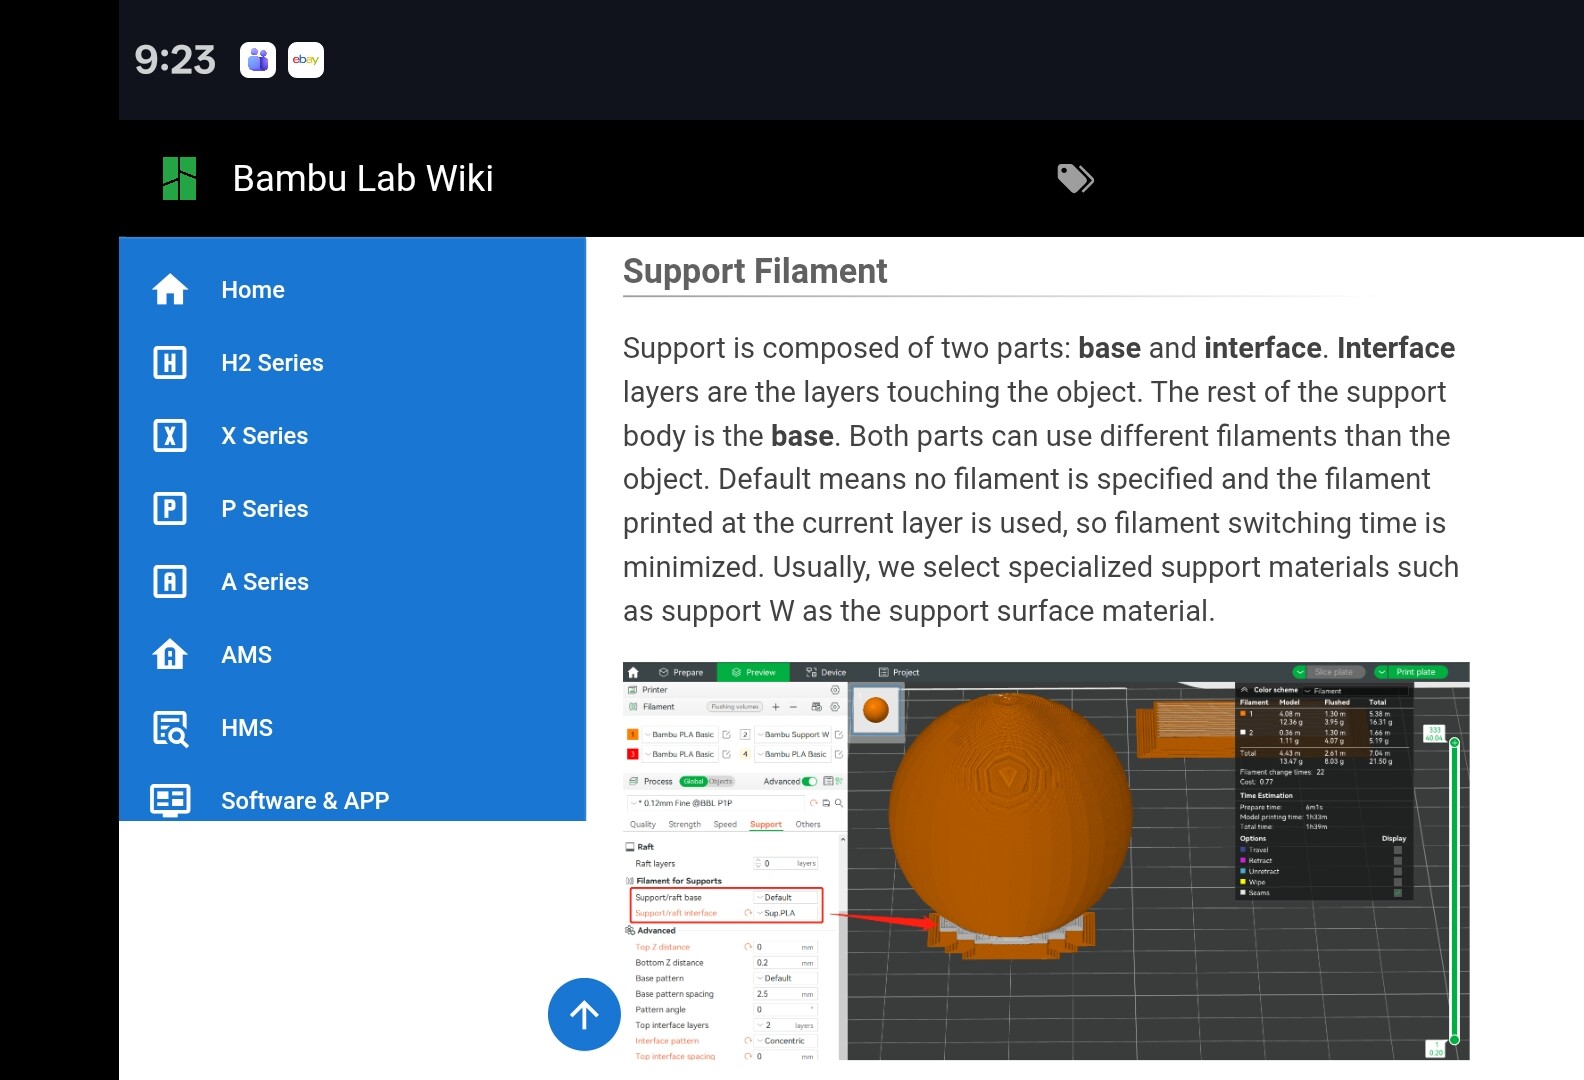The height and width of the screenshot is (1080, 1584).
Task: Open the tags icon in the header
Action: tap(1075, 179)
